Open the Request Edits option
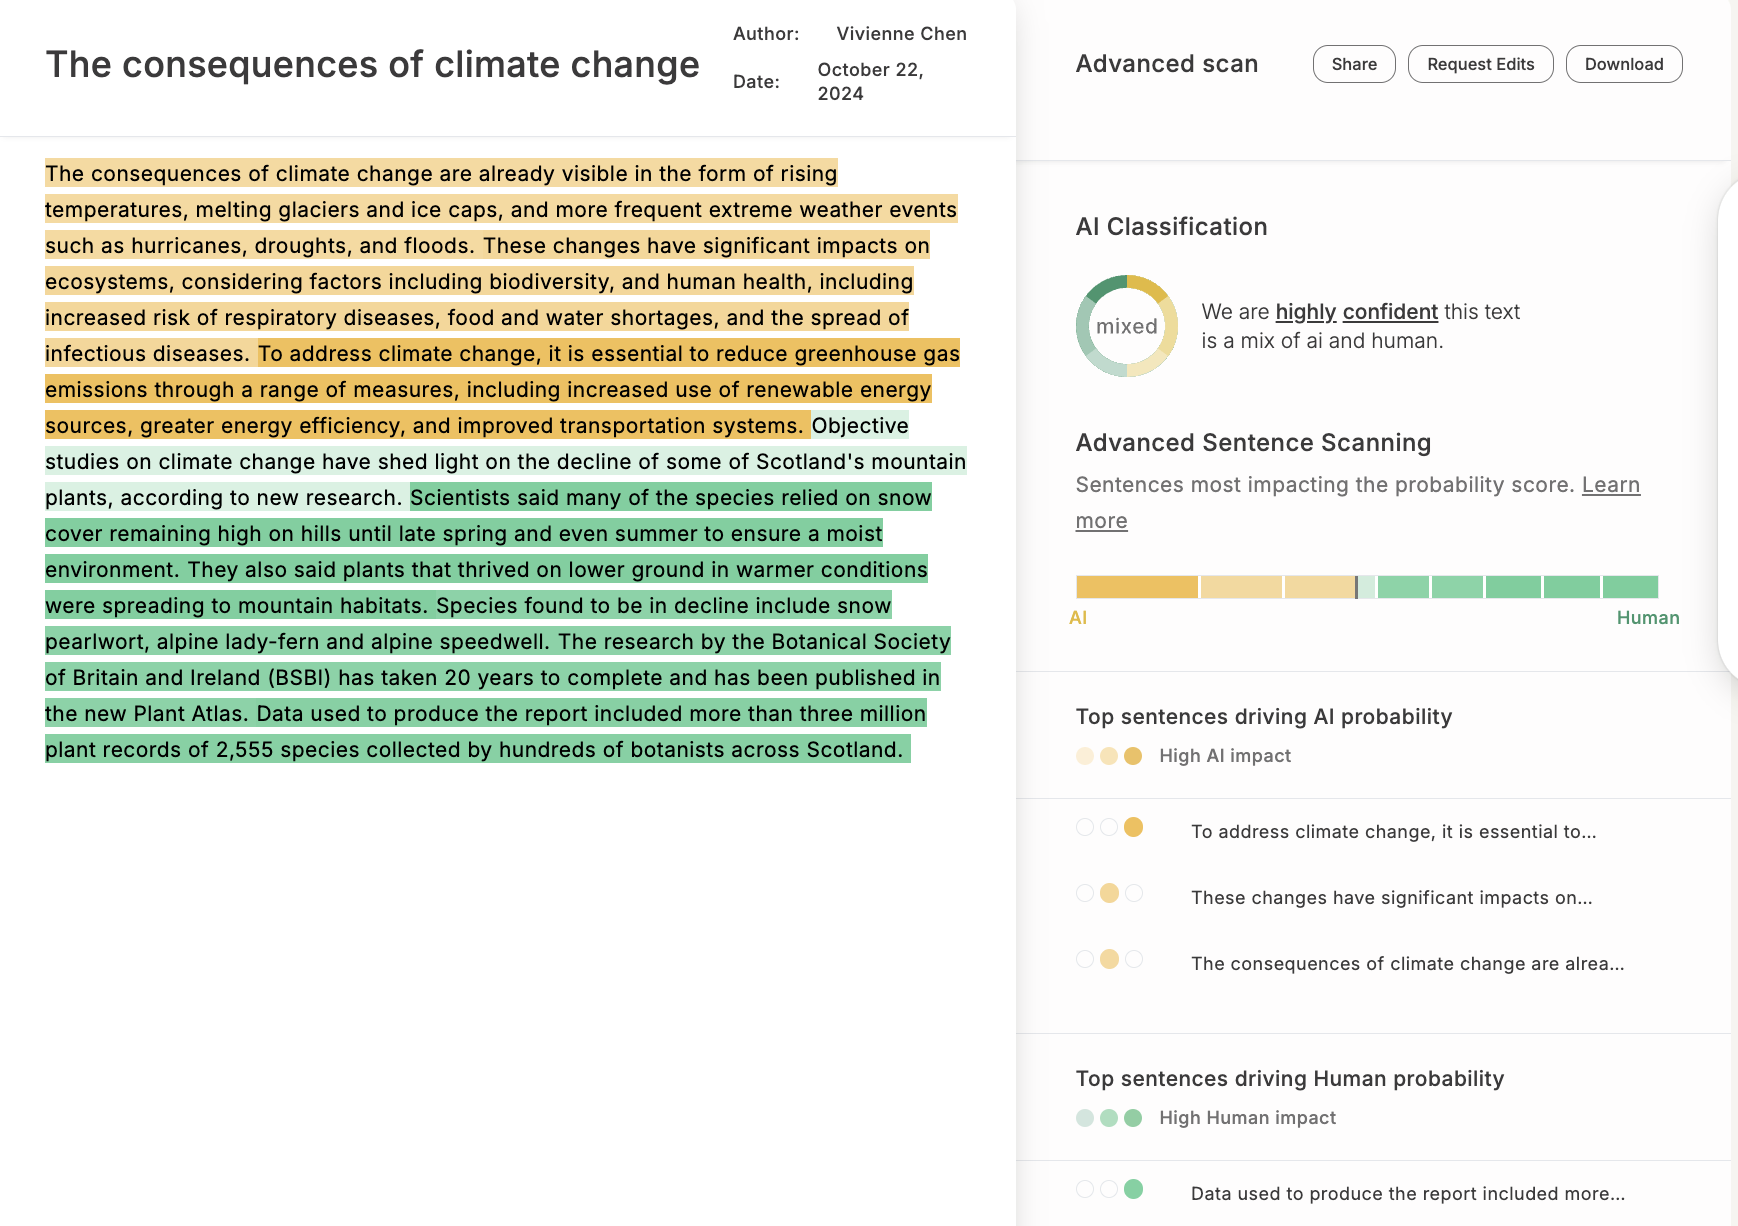 click(x=1479, y=64)
